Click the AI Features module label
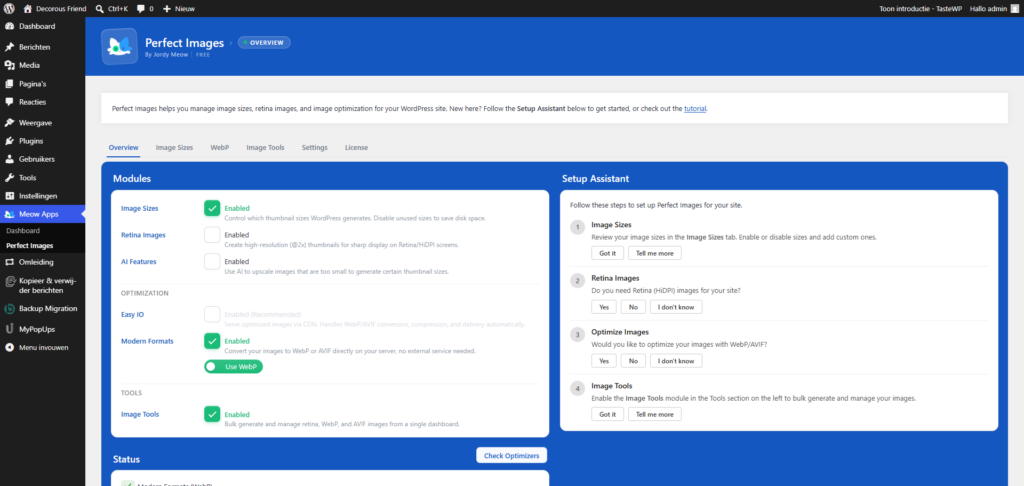 (138, 261)
